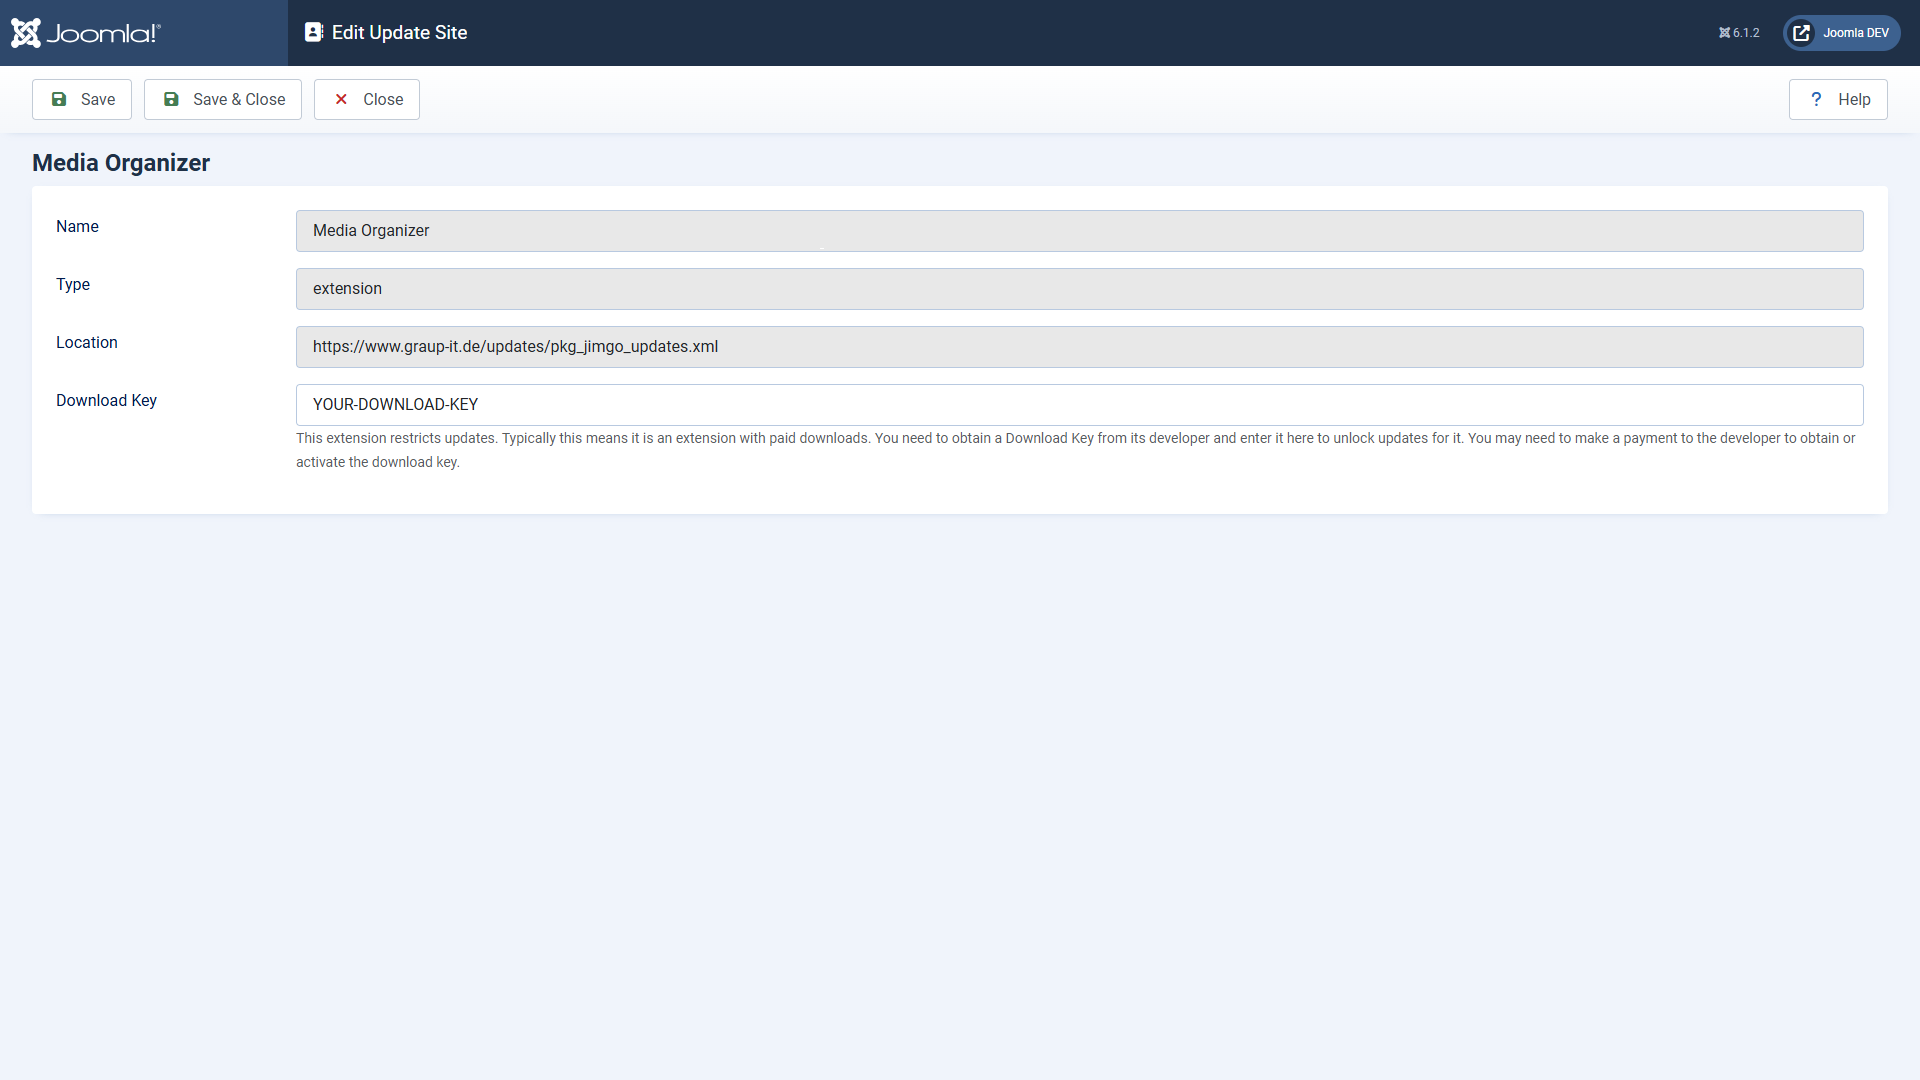This screenshot has width=1920, height=1080.
Task: Open the Help button
Action: (x=1838, y=99)
